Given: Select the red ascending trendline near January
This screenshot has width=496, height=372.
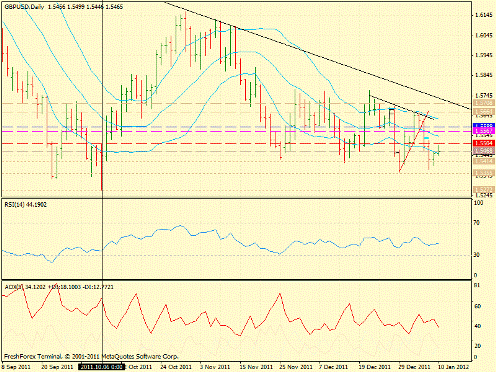Looking at the screenshot, I should [414, 142].
